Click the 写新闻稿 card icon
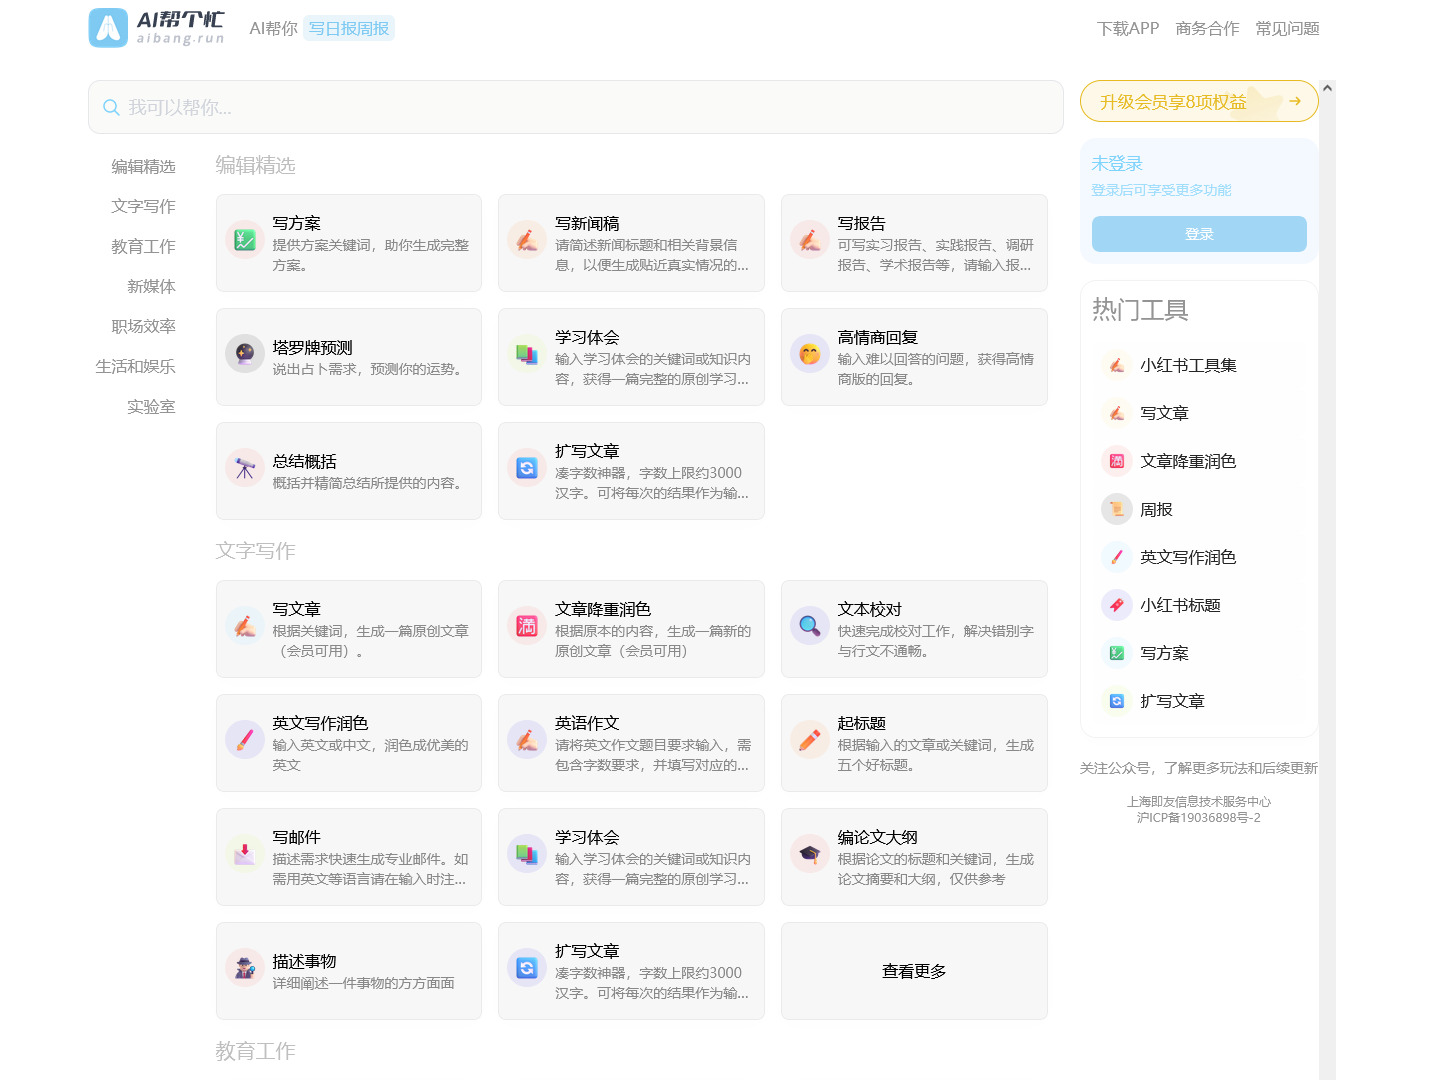The height and width of the screenshot is (1080, 1440). coord(527,240)
